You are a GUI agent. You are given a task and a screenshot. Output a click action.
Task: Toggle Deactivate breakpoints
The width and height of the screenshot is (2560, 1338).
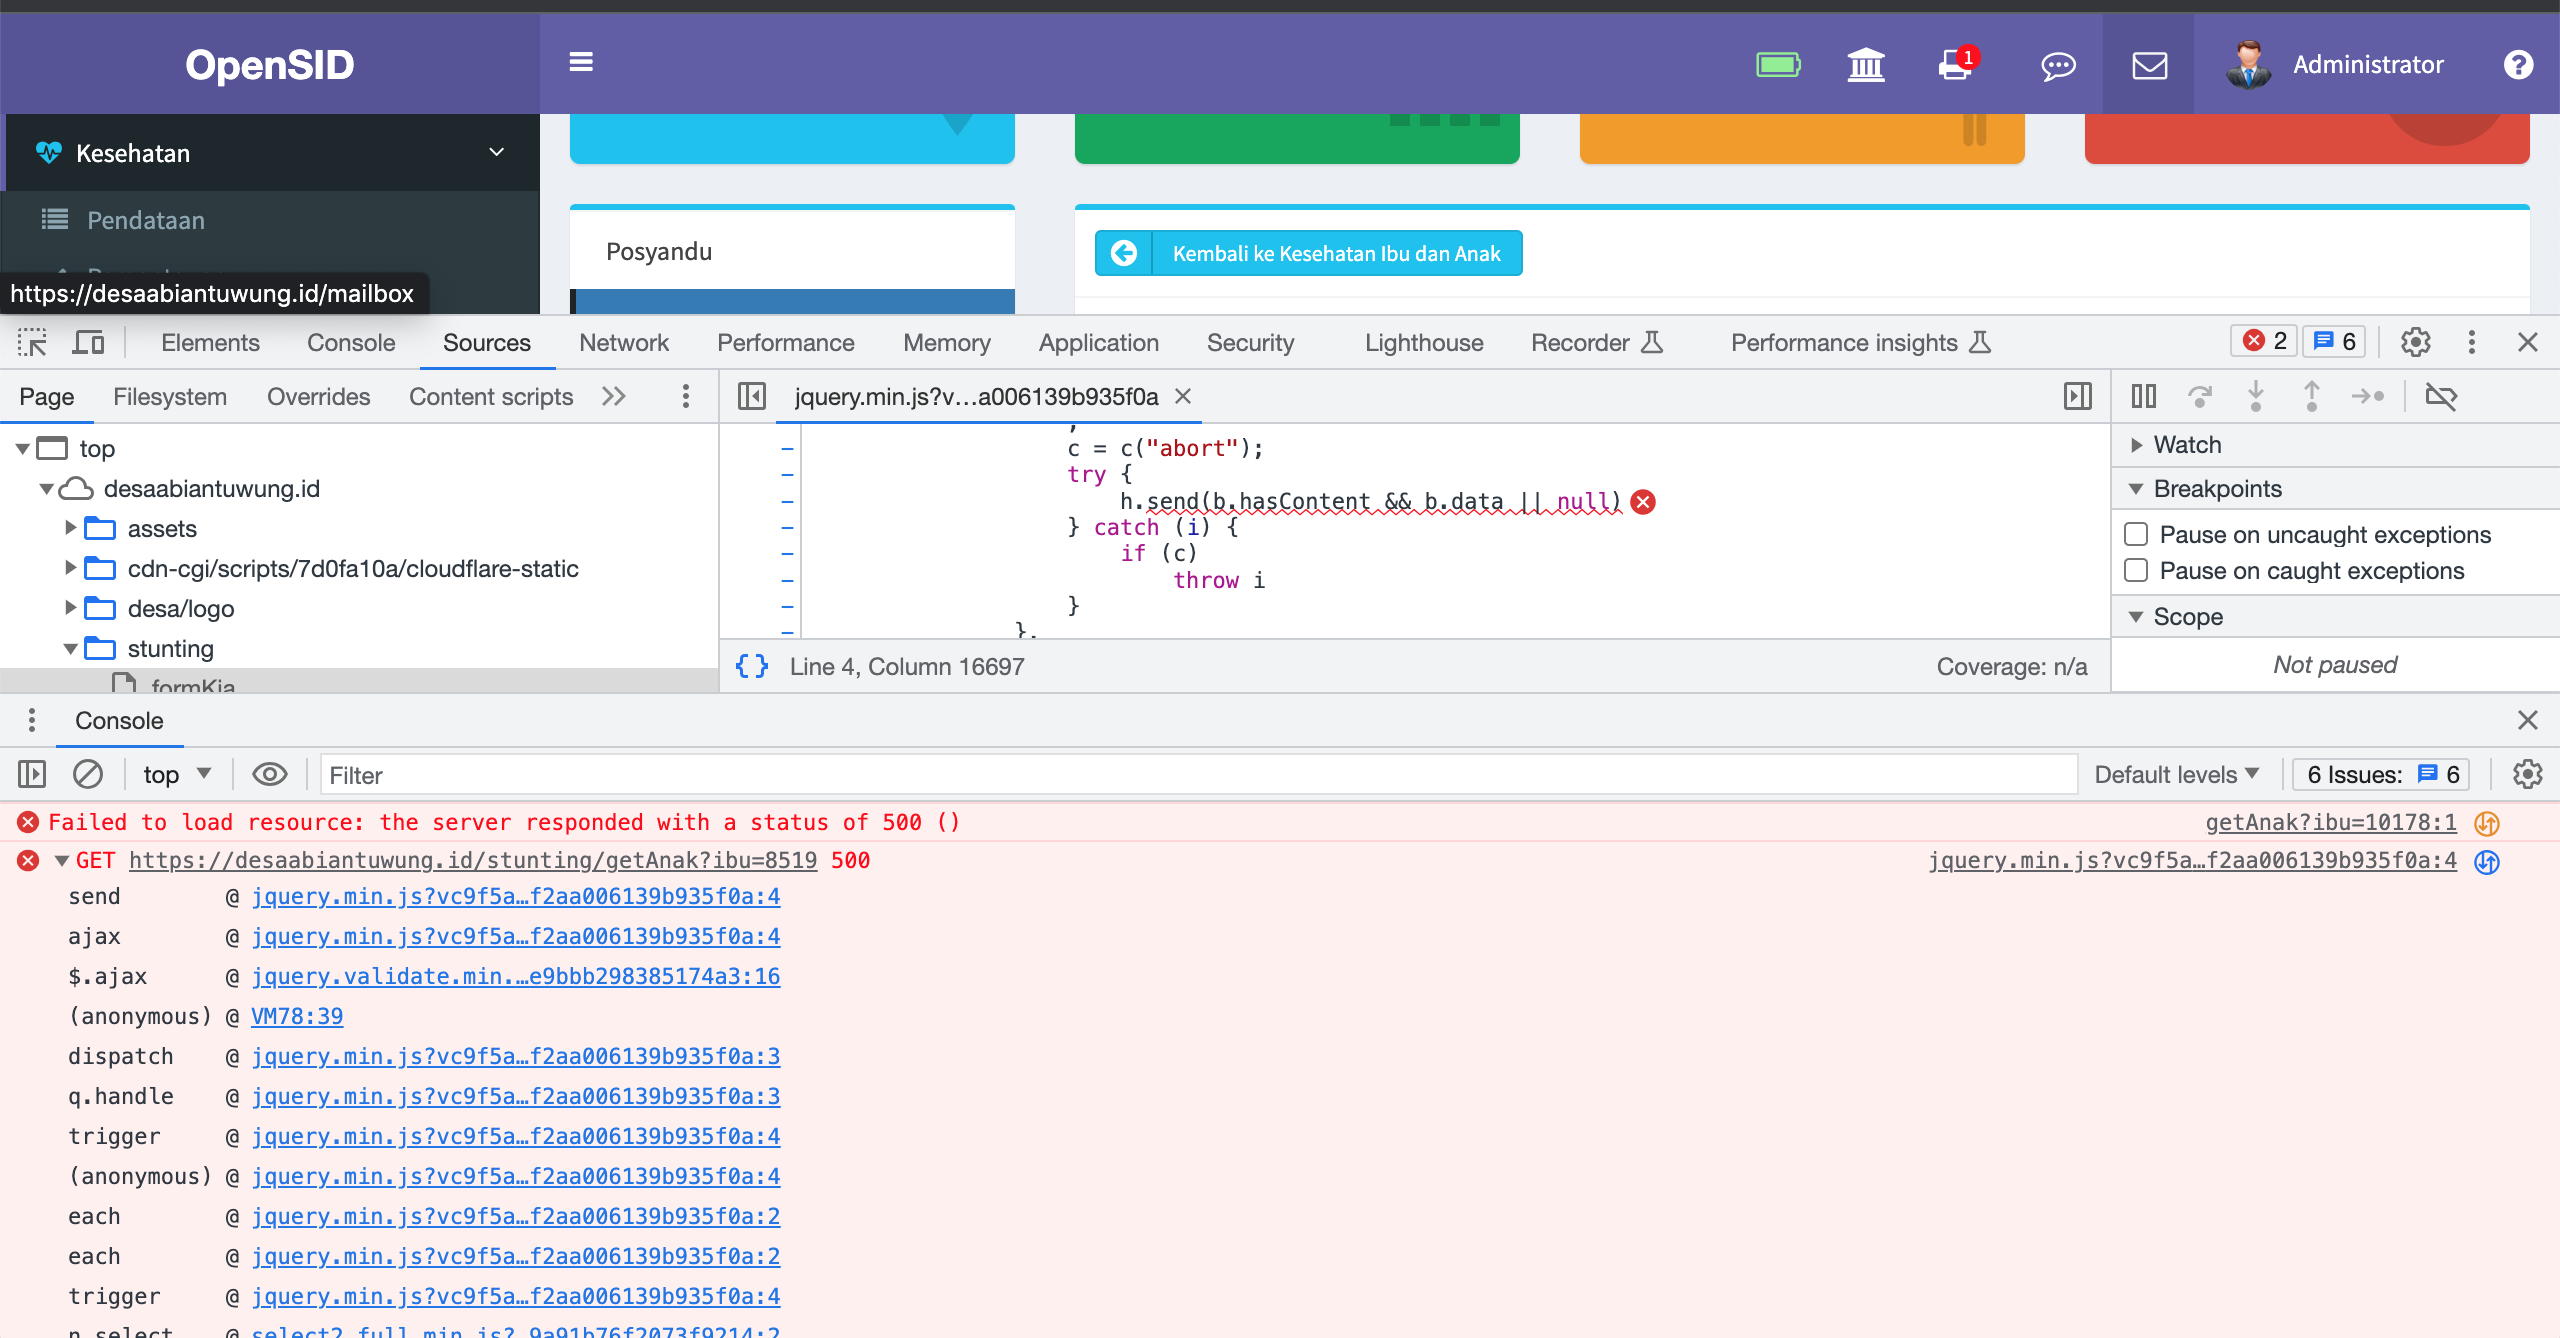click(x=2443, y=396)
